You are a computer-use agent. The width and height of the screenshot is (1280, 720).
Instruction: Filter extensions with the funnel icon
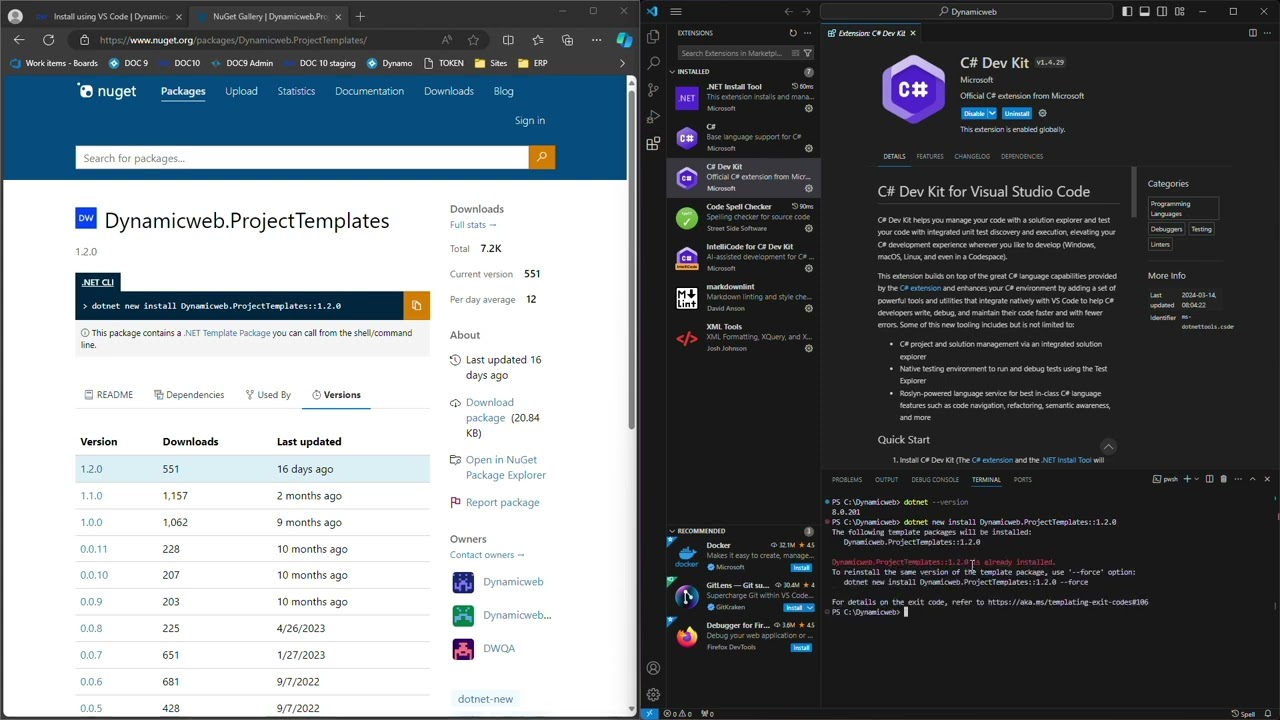click(808, 53)
